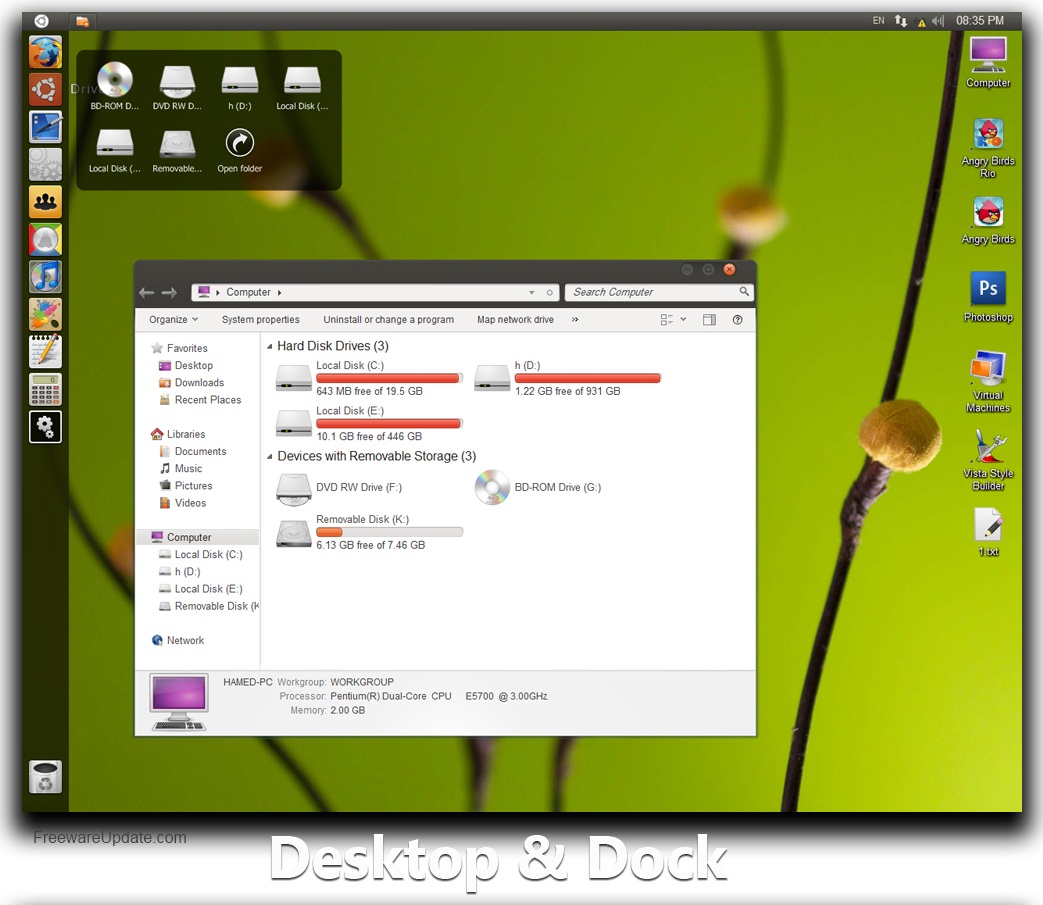Launch Firefox from the dock

(45, 51)
